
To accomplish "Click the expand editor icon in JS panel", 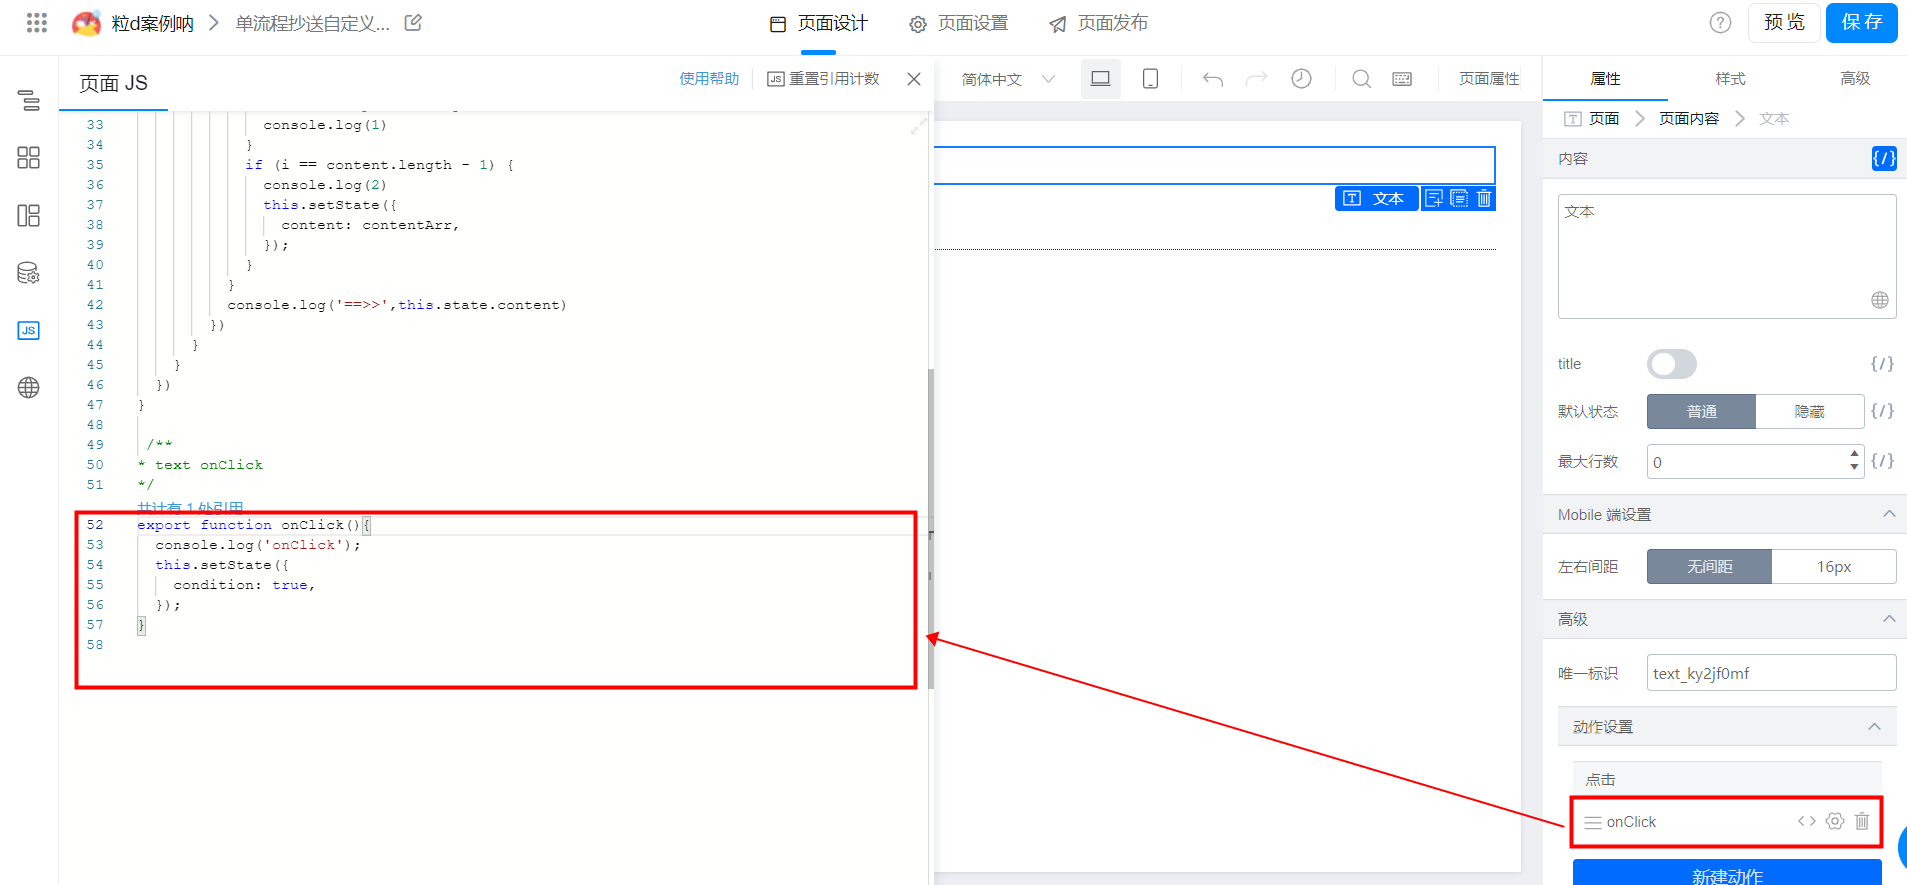I will pyautogui.click(x=919, y=126).
